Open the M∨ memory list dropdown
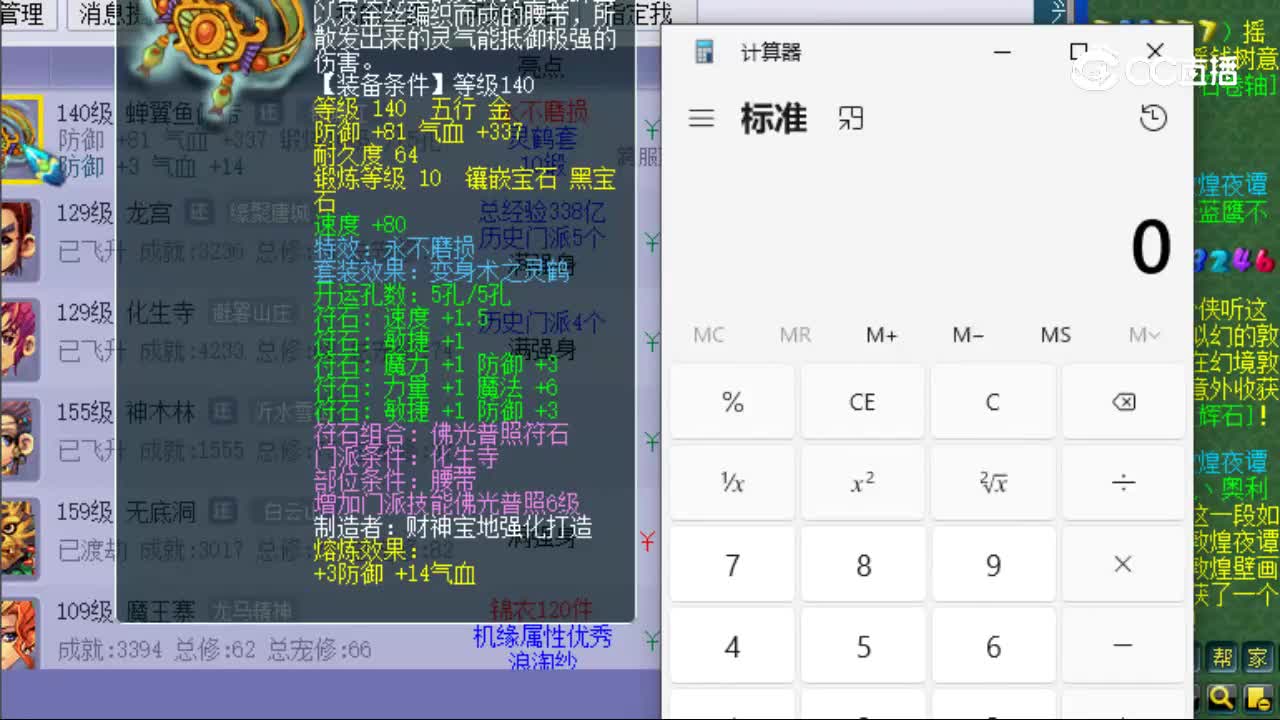This screenshot has height=720, width=1280. 1143,335
